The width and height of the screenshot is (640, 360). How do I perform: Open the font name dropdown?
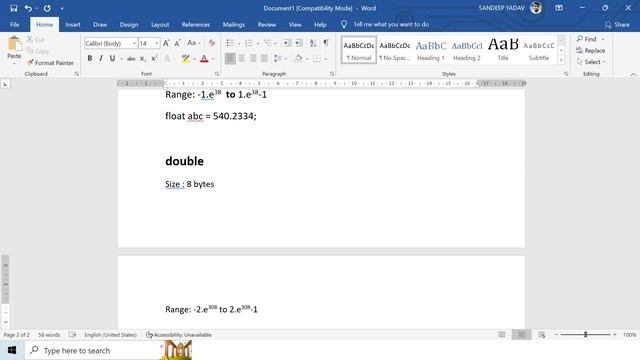(134, 43)
